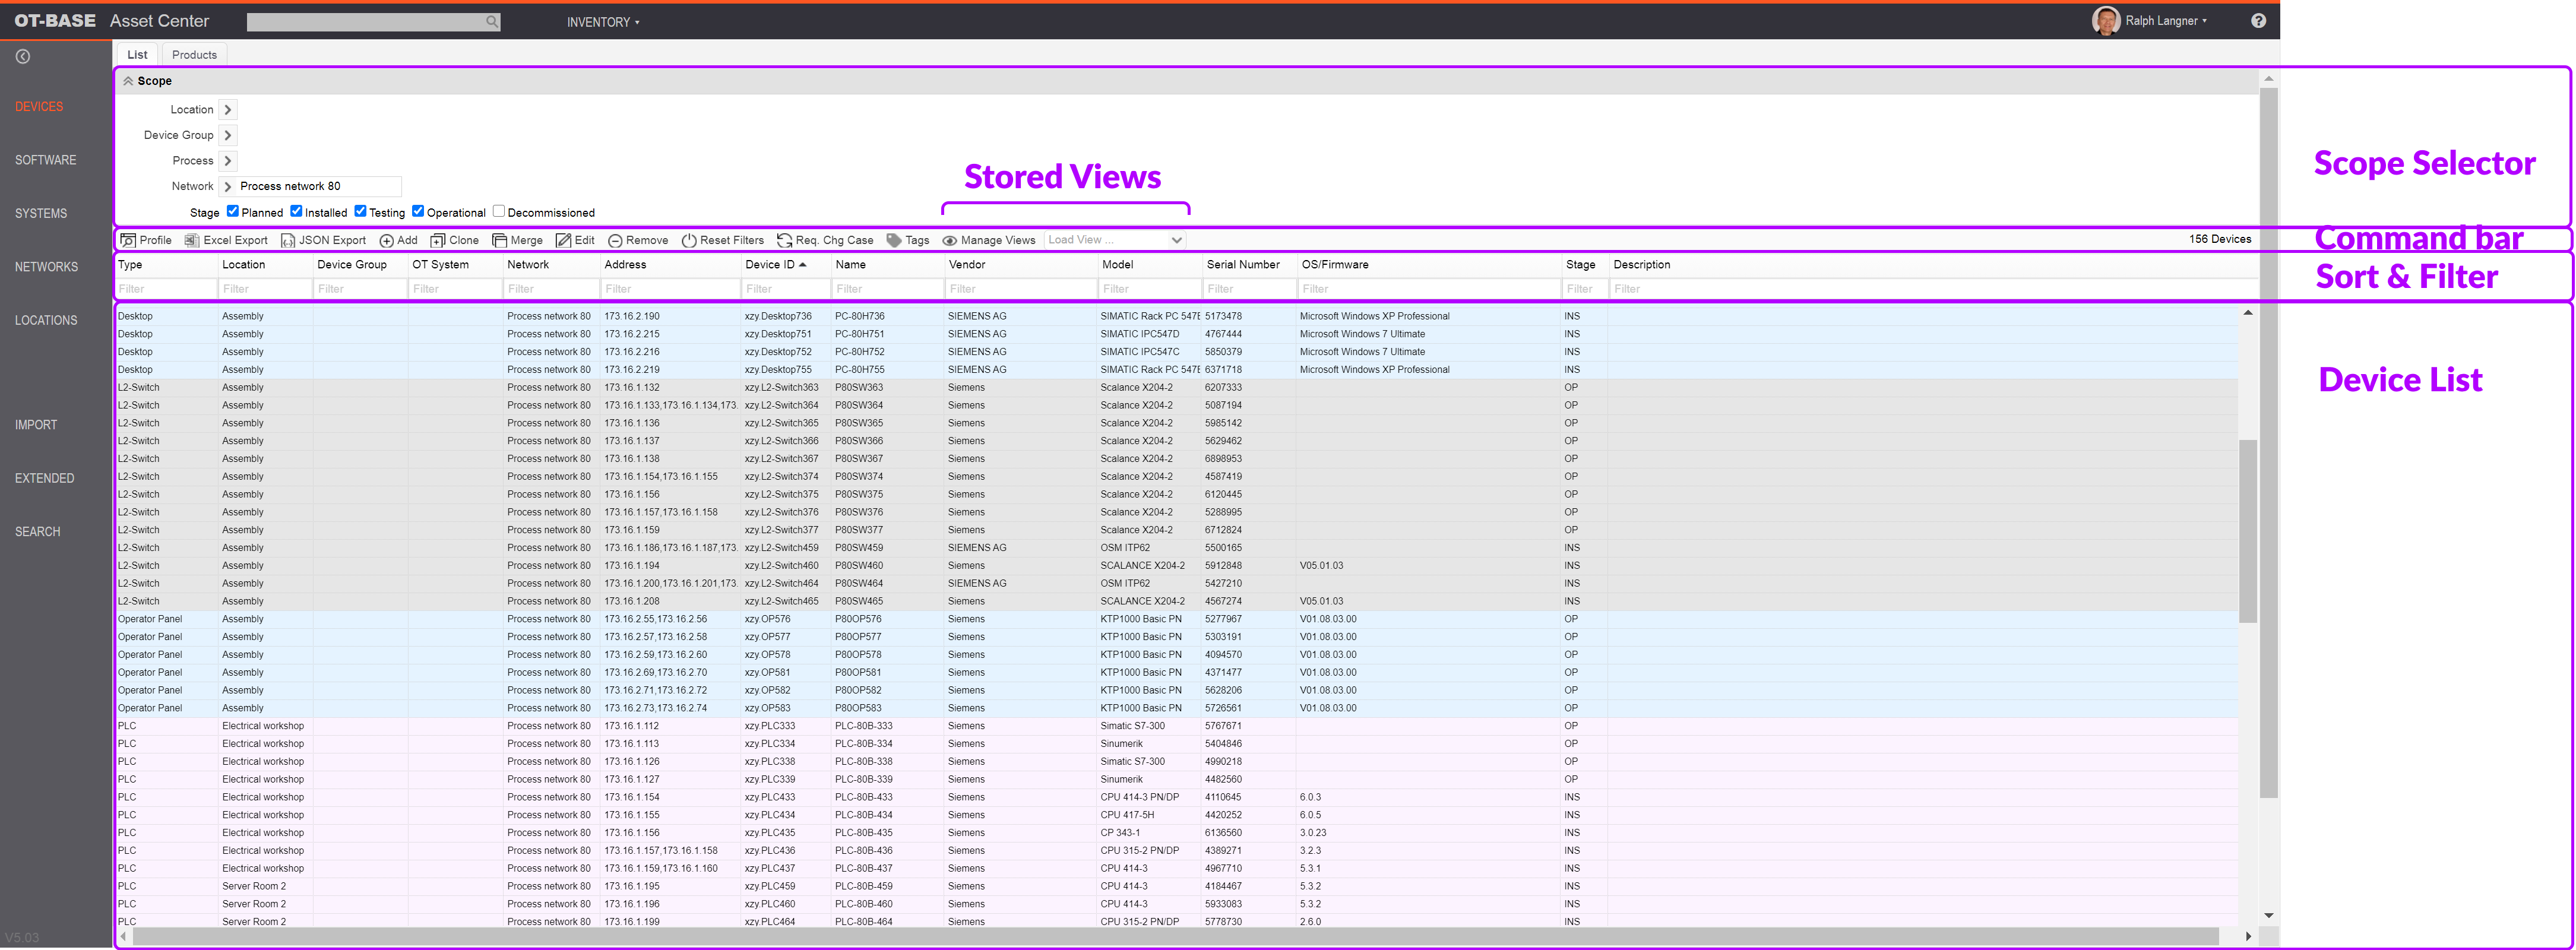Expand the Network scope chevron

[227, 186]
